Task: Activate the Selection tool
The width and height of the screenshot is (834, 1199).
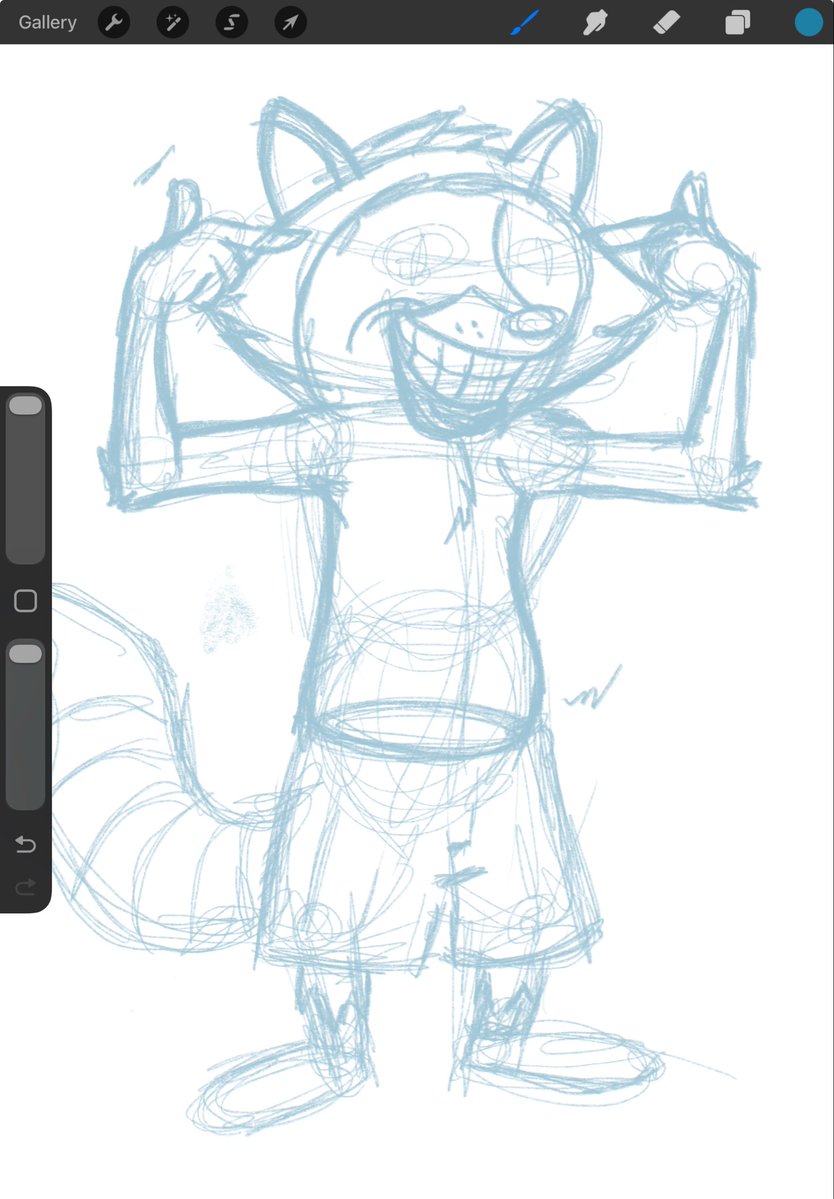Action: 232,22
